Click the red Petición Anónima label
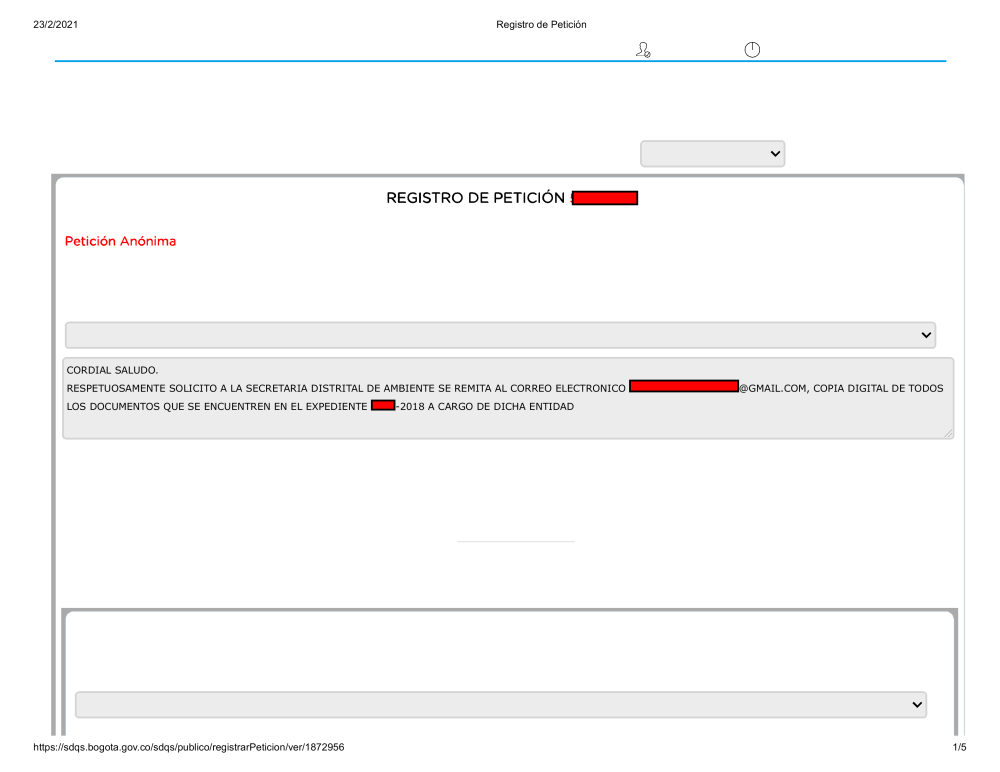This screenshot has height=772, width=1000. (120, 241)
